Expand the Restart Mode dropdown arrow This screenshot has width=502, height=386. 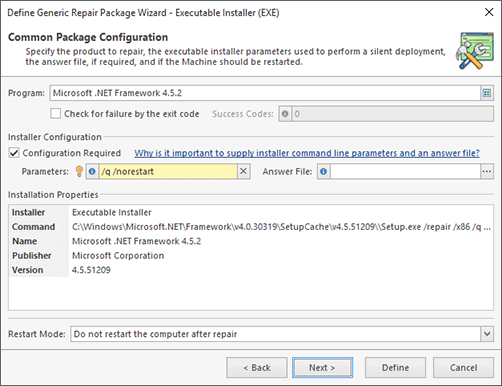pos(487,334)
